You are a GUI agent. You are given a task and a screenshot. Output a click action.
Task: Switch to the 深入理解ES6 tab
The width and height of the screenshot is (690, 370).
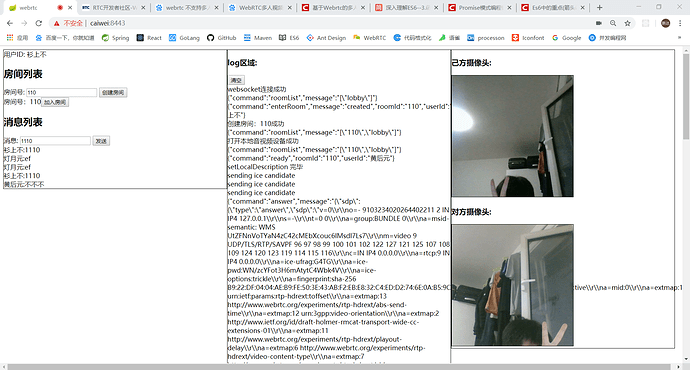coord(406,7)
